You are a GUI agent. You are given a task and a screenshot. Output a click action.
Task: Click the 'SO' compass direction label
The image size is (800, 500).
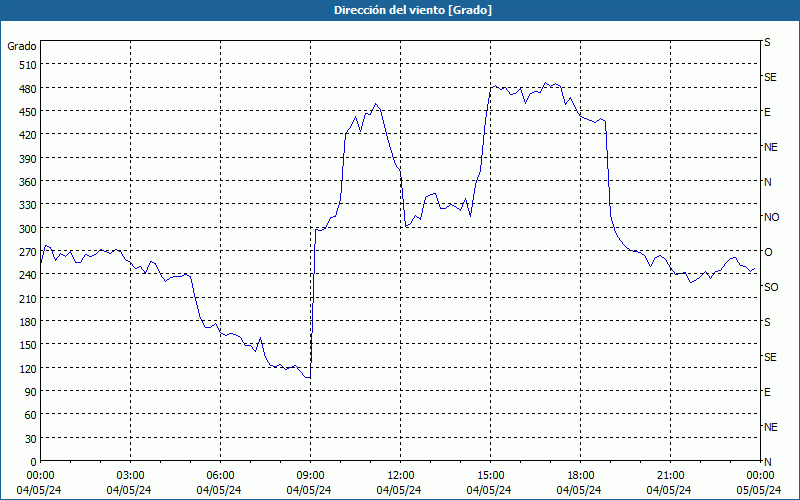tap(771, 287)
